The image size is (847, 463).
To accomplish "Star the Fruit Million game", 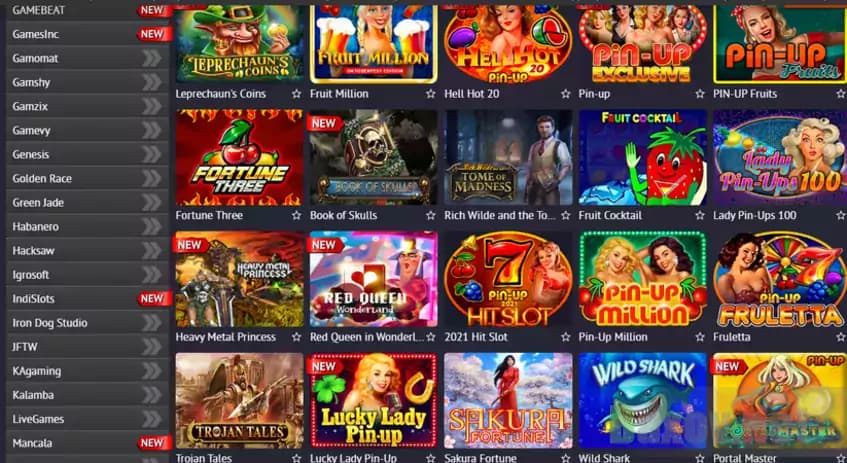I will tap(431, 94).
